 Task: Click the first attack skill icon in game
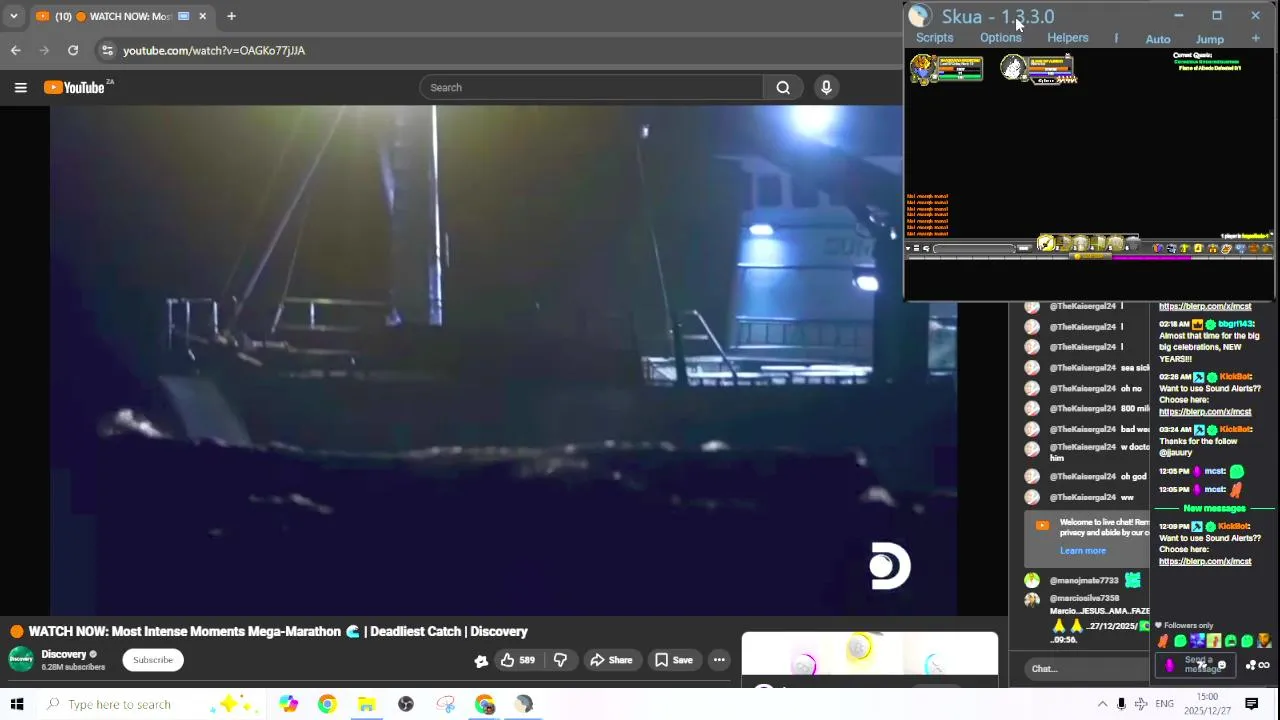click(1046, 243)
